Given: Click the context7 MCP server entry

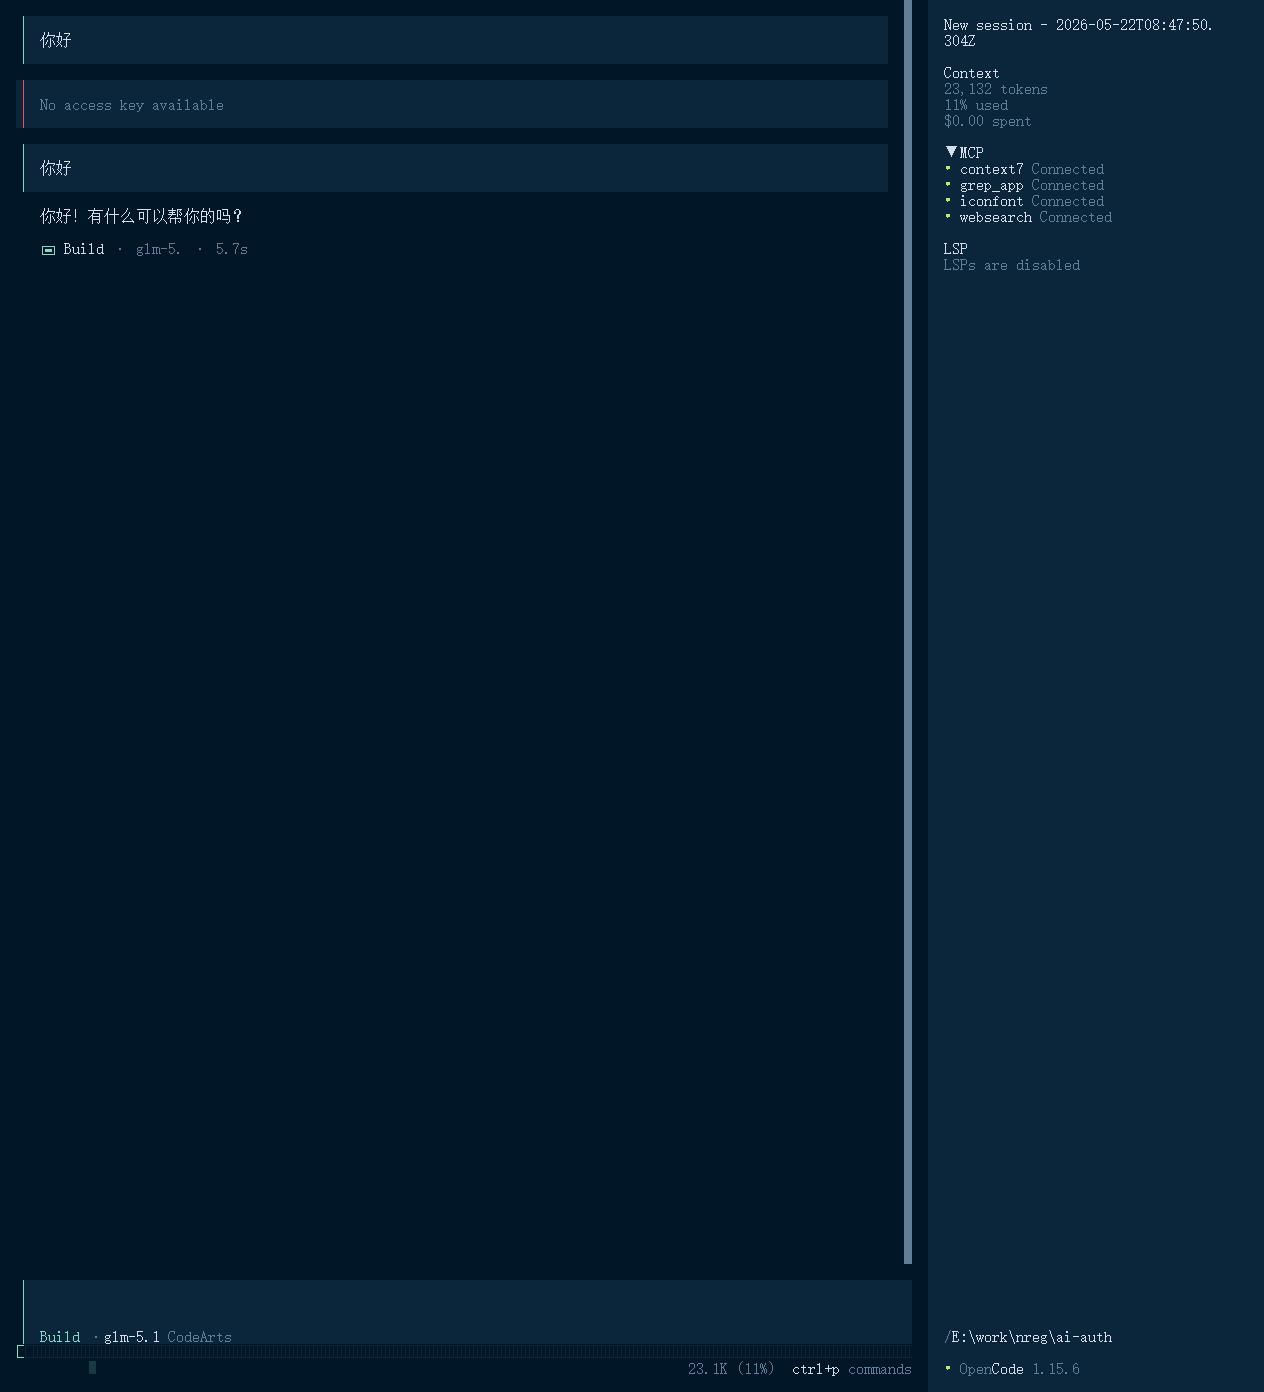Looking at the screenshot, I should point(1032,169).
